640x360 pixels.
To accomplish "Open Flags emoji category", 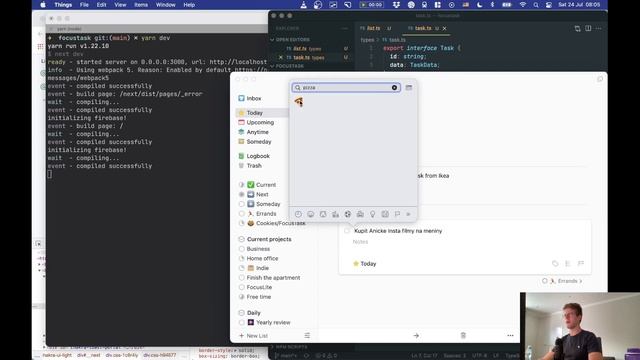I will (397, 214).
